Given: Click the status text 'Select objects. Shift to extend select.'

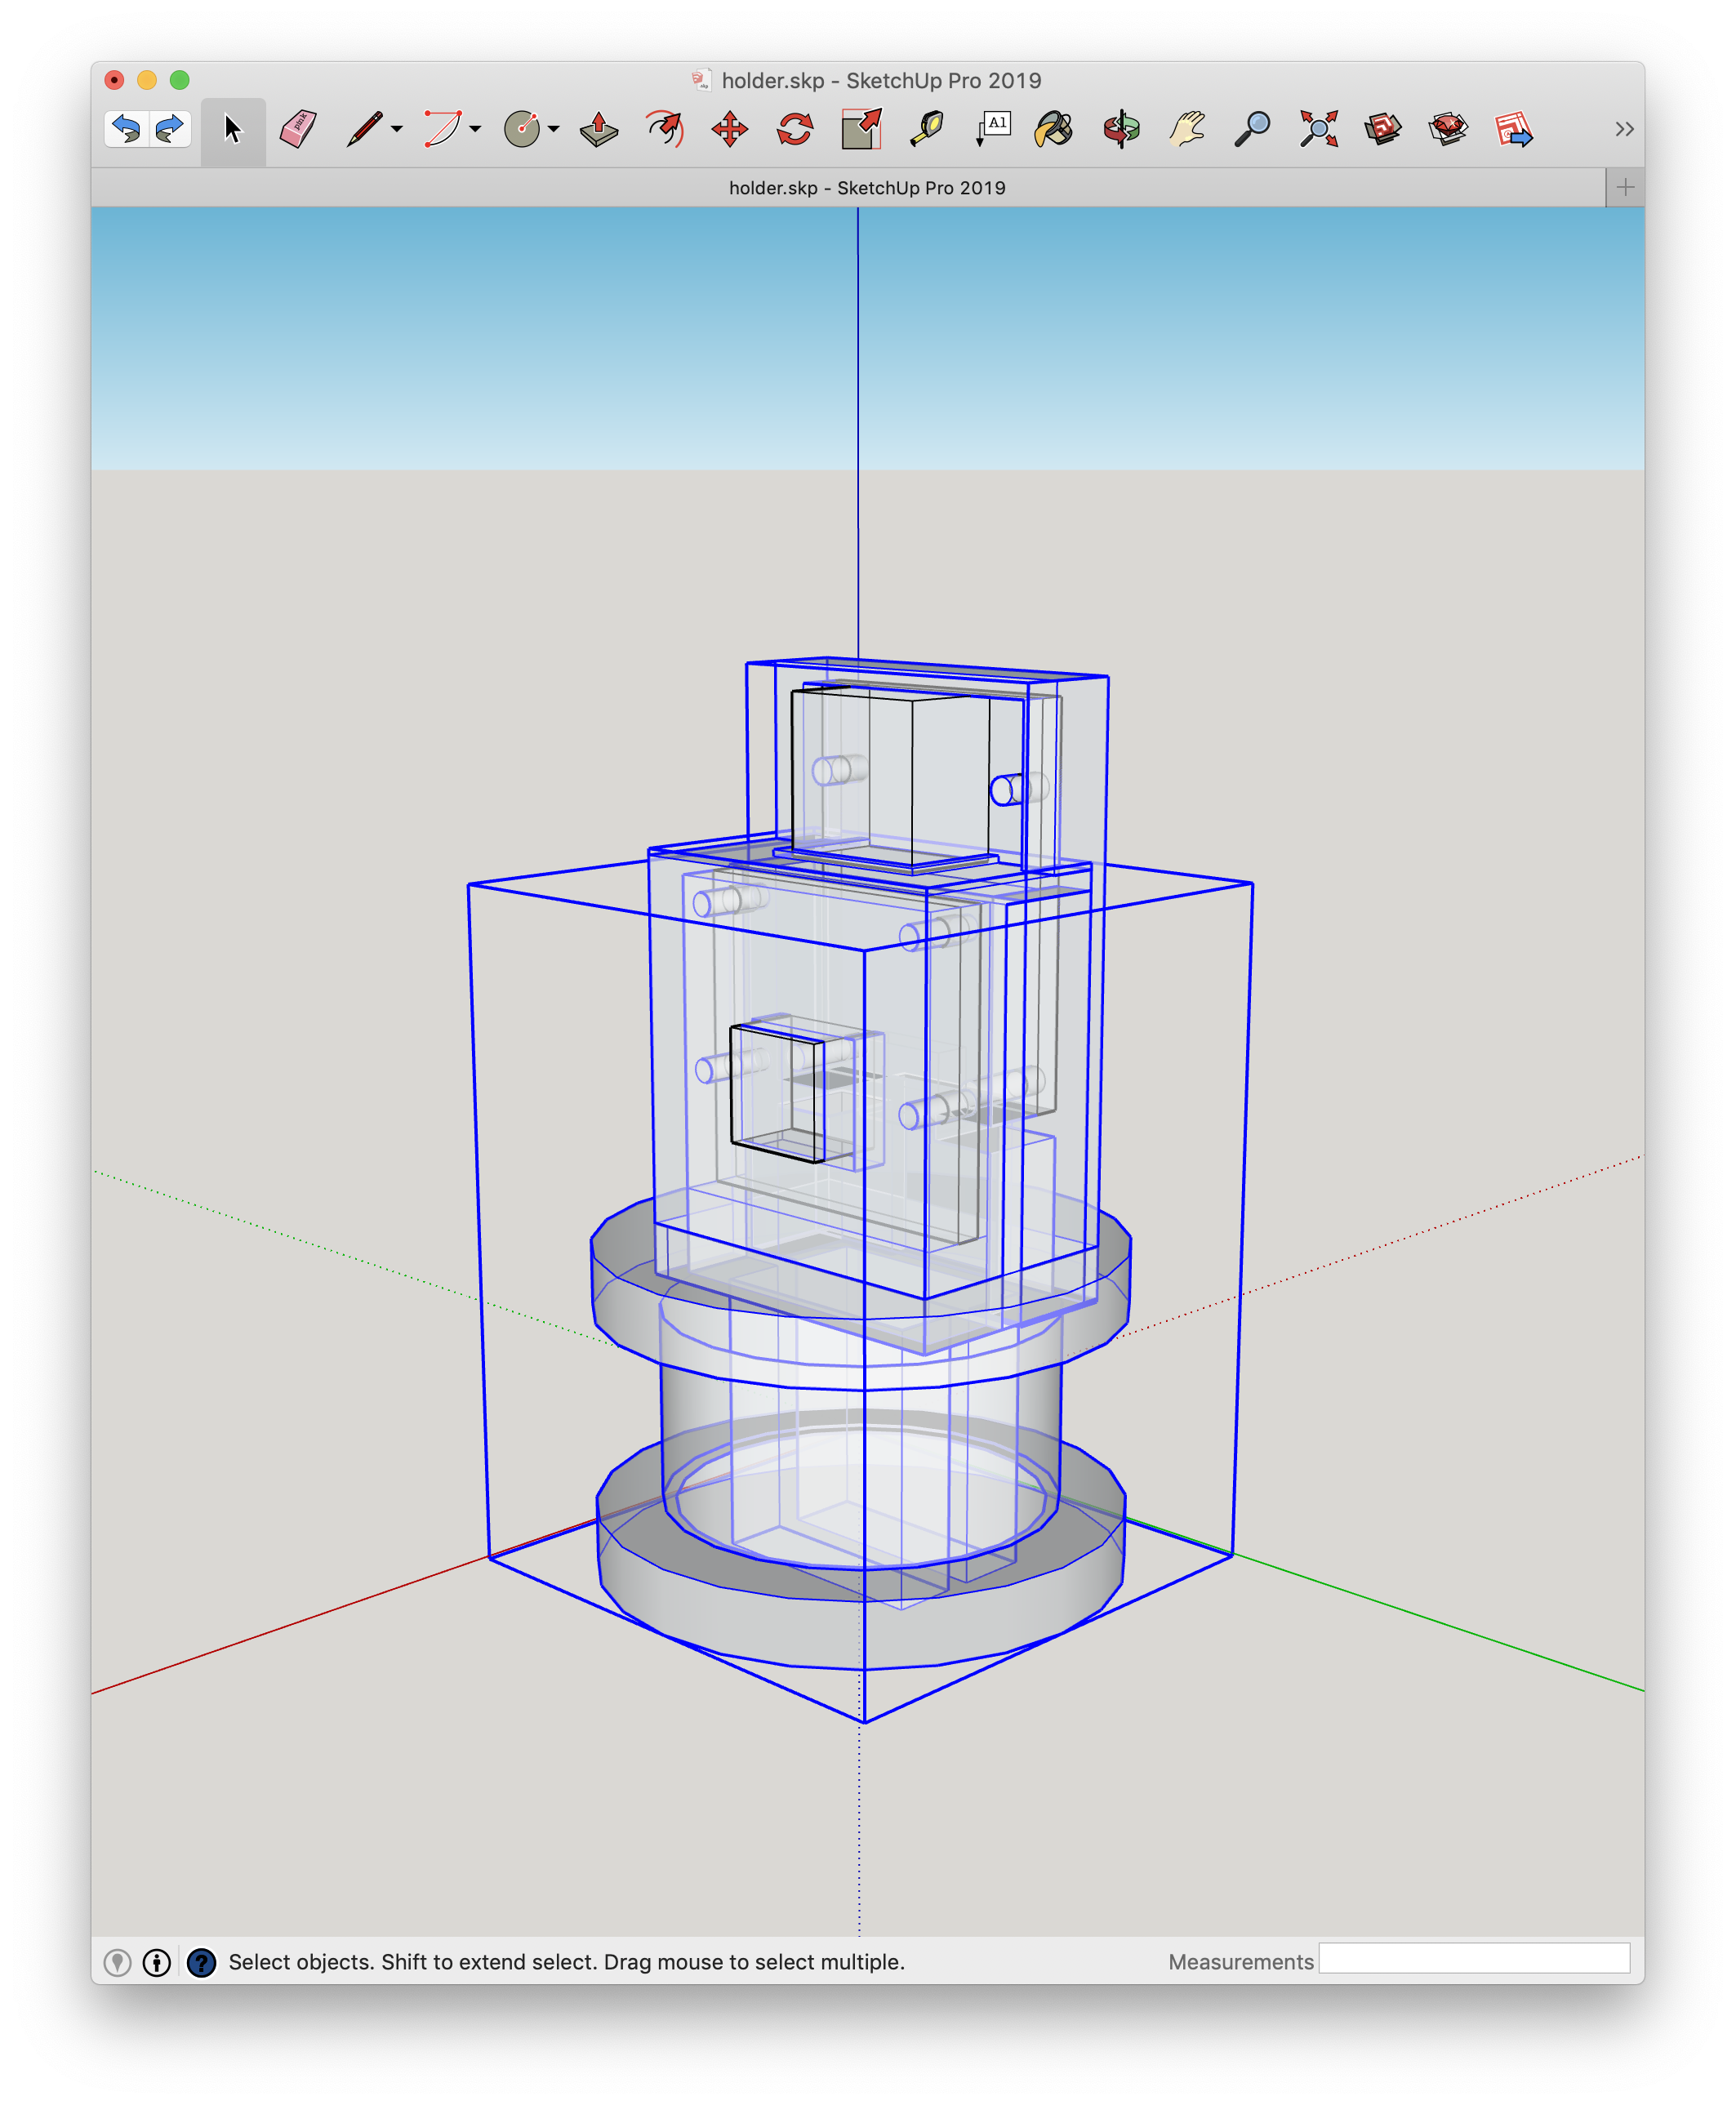Looking at the screenshot, I should (x=413, y=1962).
